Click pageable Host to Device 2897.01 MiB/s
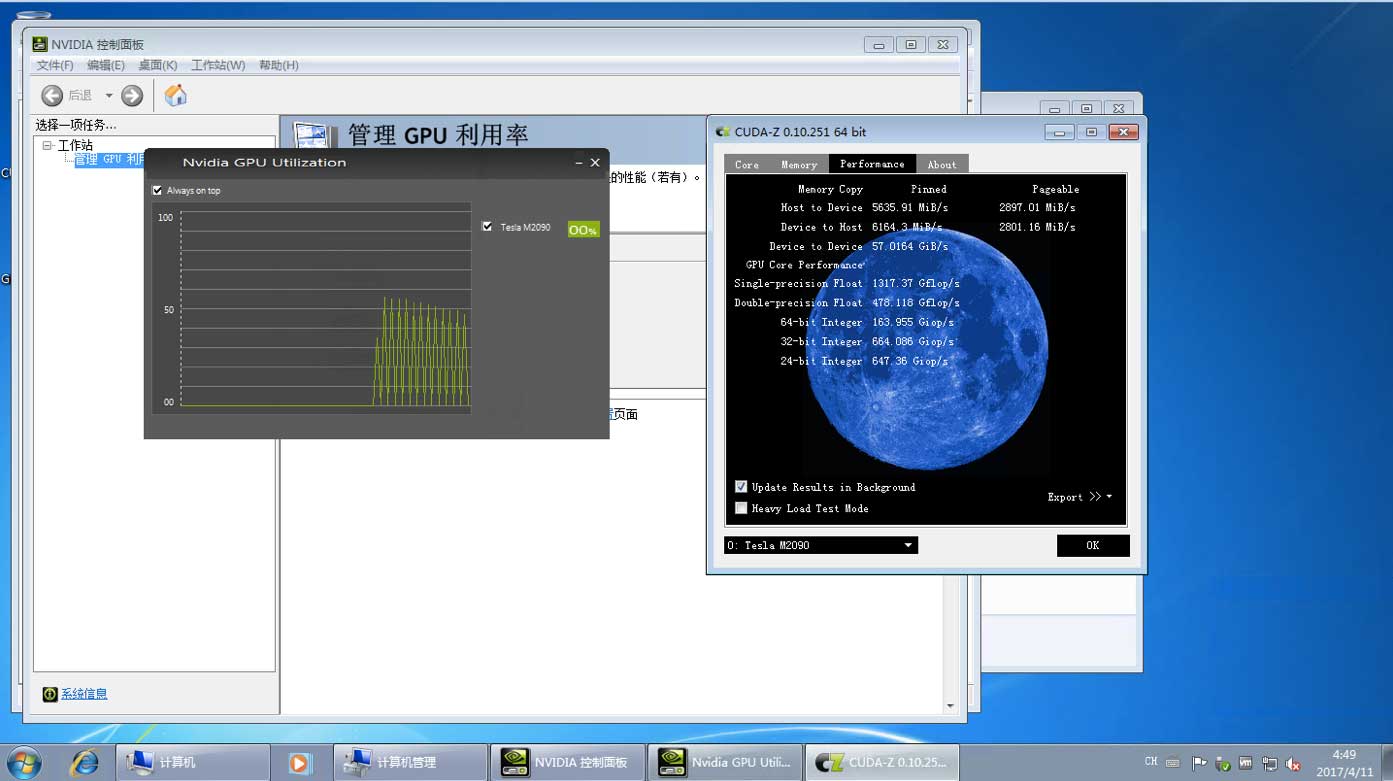This screenshot has width=1393, height=781. [x=1037, y=208]
